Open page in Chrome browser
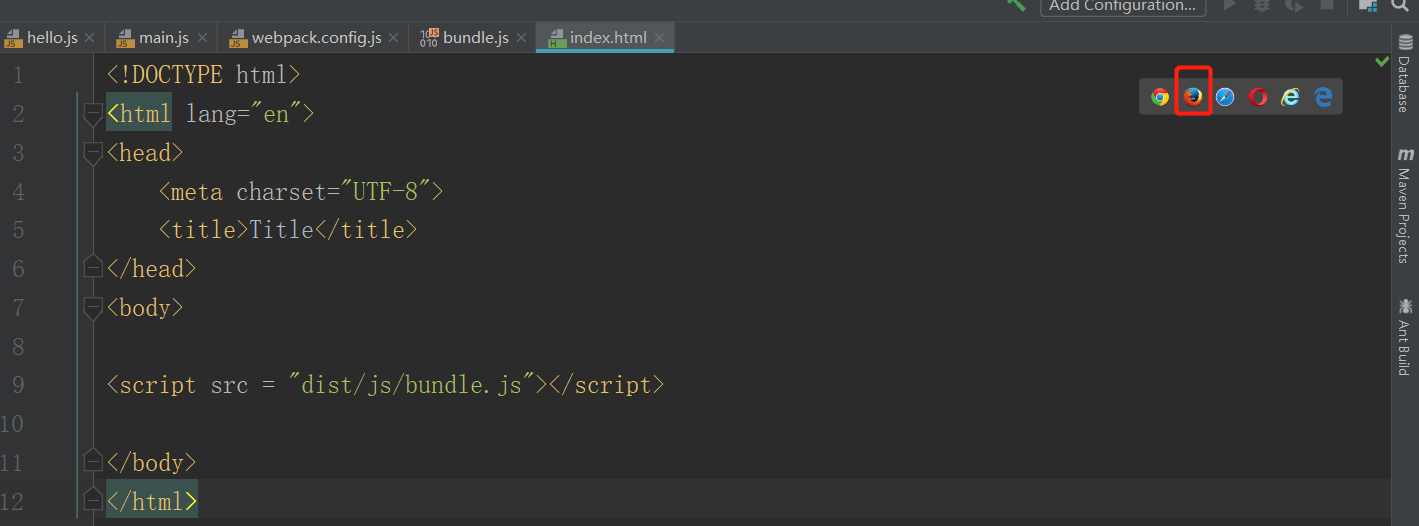 [1160, 97]
